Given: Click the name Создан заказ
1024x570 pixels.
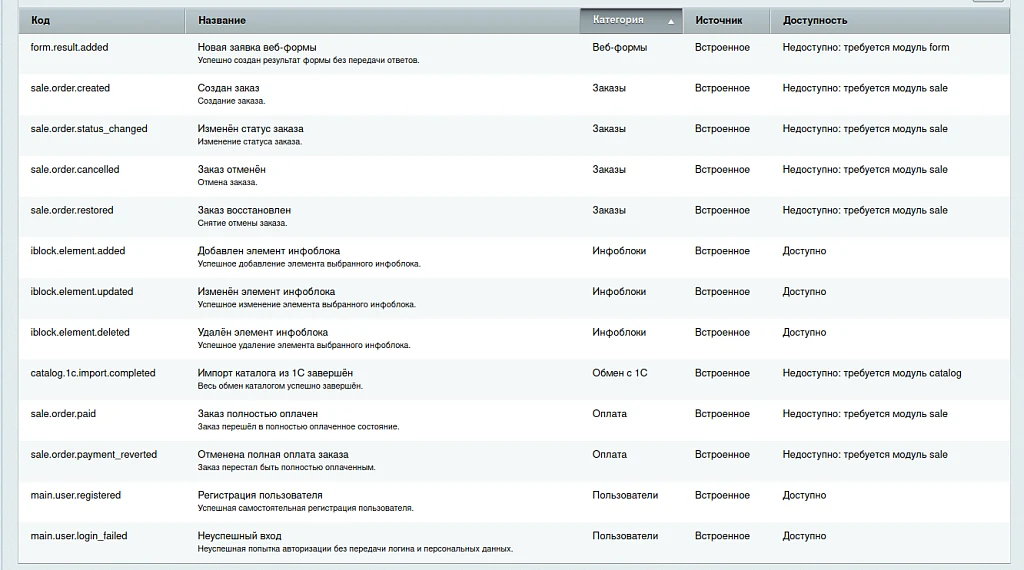Looking at the screenshot, I should click(x=229, y=88).
